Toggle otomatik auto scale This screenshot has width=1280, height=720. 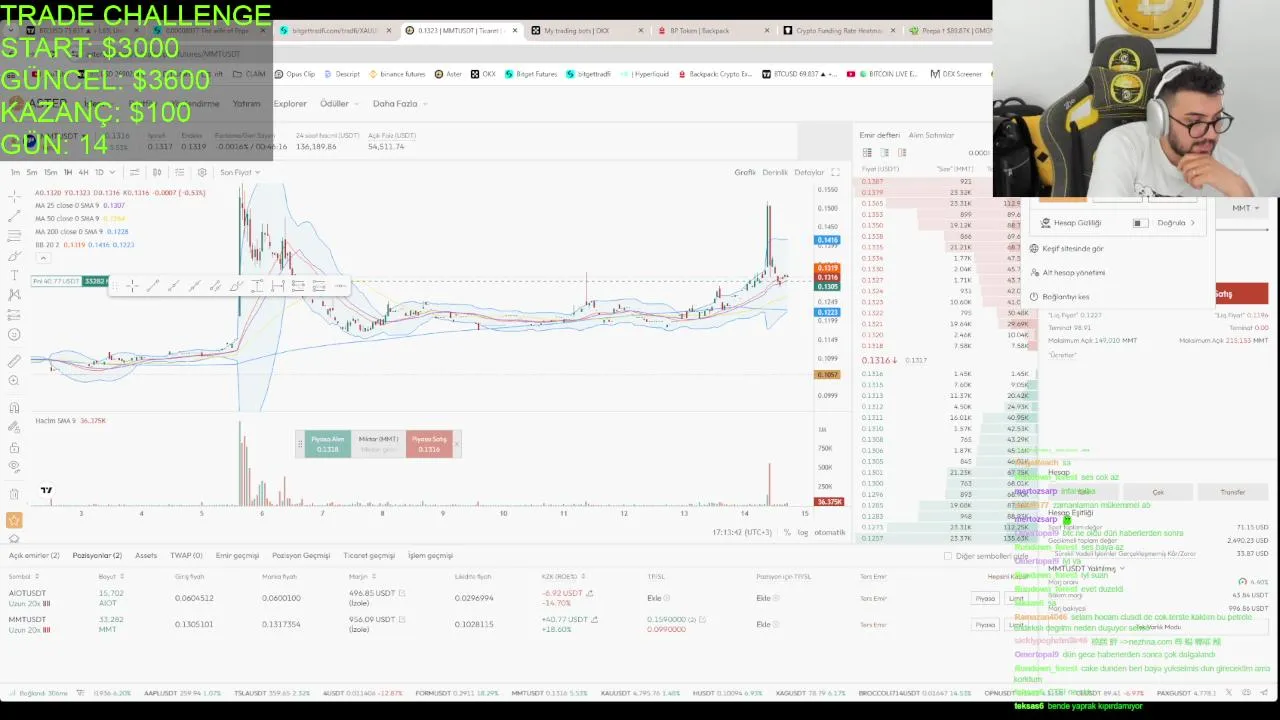pos(830,532)
